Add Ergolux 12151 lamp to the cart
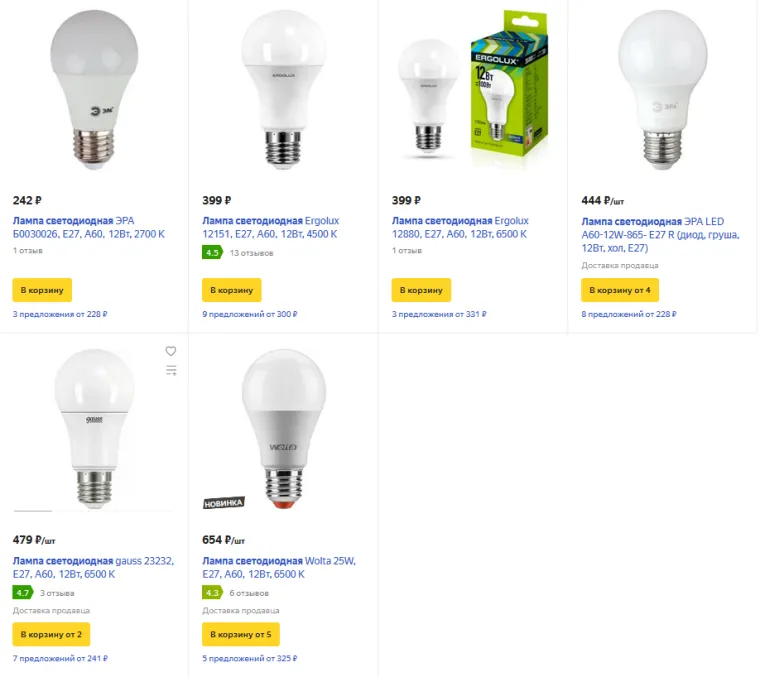760x677 pixels. (231, 290)
